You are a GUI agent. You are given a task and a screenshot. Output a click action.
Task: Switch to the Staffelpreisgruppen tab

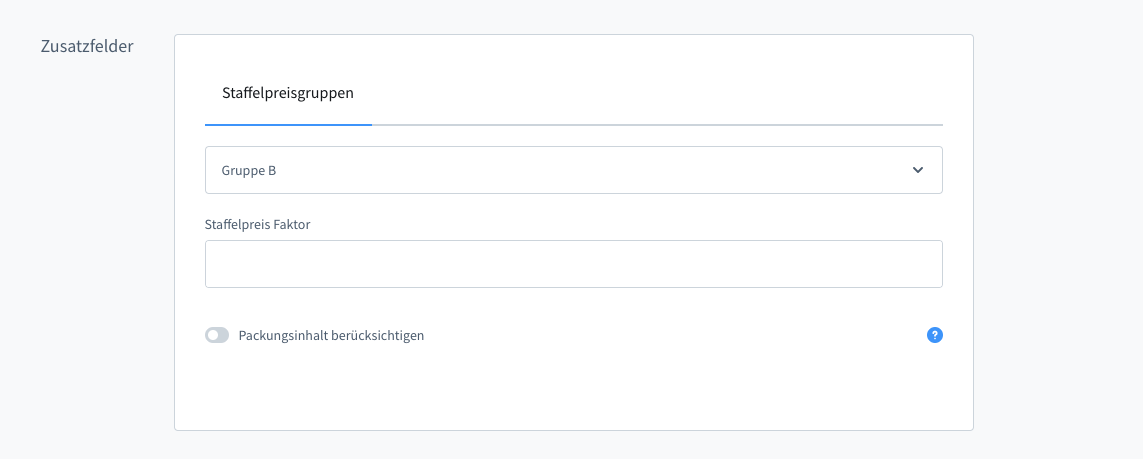coord(288,93)
